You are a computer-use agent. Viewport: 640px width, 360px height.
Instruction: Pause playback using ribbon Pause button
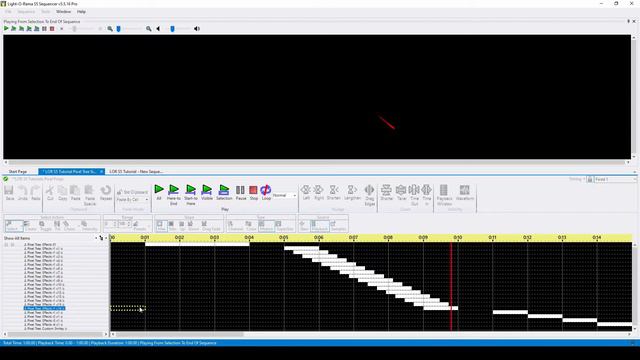(241, 192)
